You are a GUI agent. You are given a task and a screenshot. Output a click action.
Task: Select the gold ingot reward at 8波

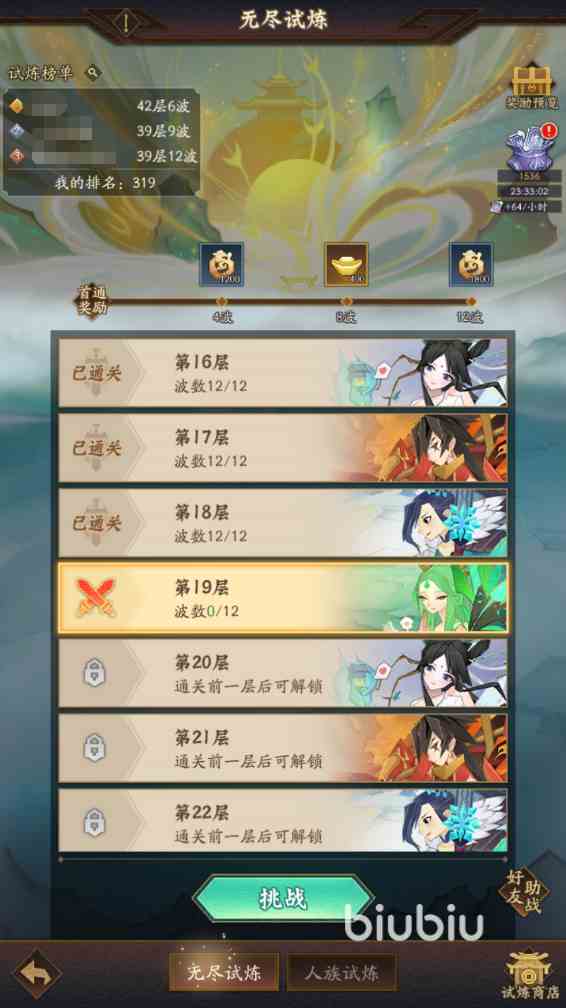pos(346,264)
